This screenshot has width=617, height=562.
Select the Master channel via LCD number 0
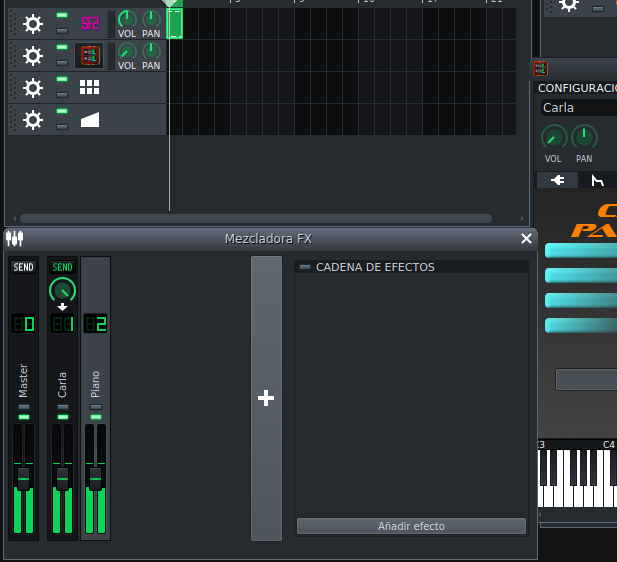(24, 324)
